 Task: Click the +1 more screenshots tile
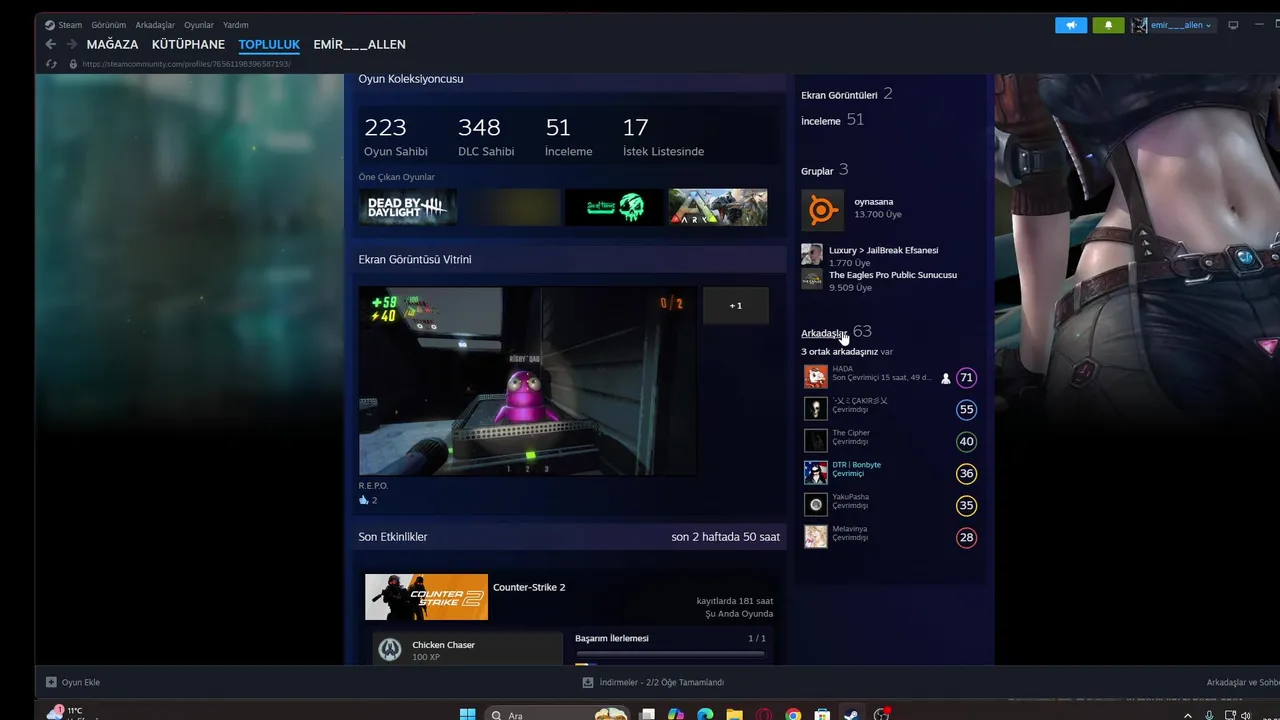pyautogui.click(x=736, y=305)
